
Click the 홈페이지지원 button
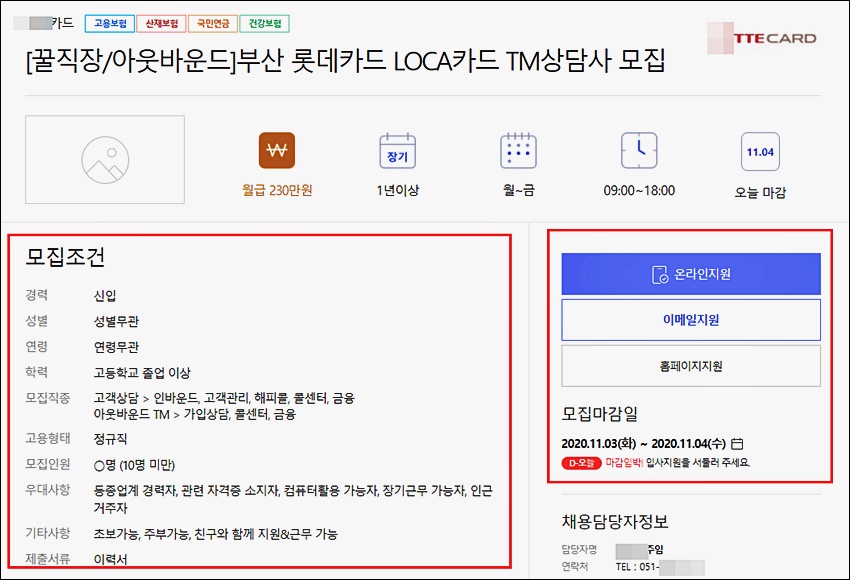(691, 366)
